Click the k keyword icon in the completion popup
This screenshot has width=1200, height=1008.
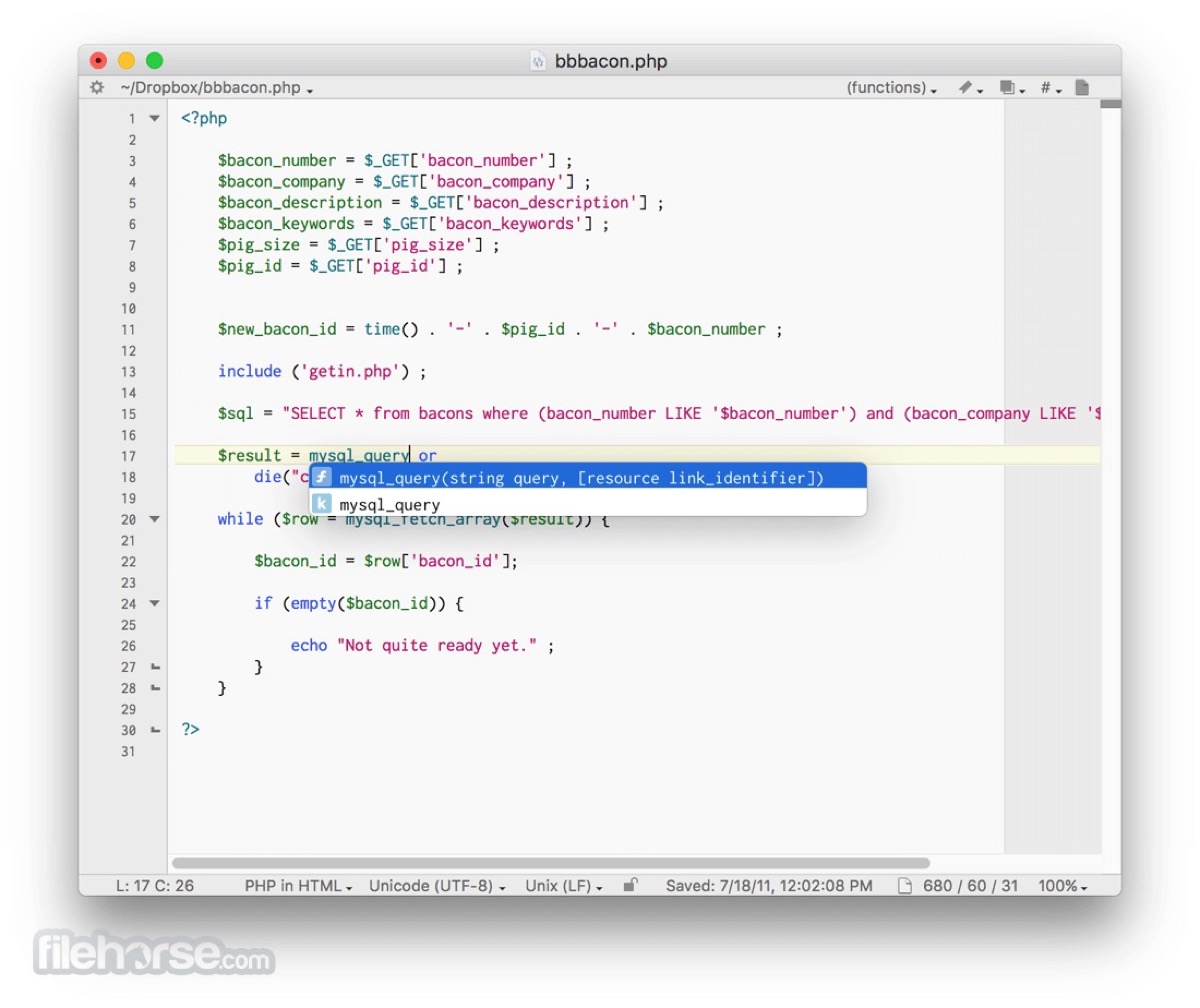(321, 503)
